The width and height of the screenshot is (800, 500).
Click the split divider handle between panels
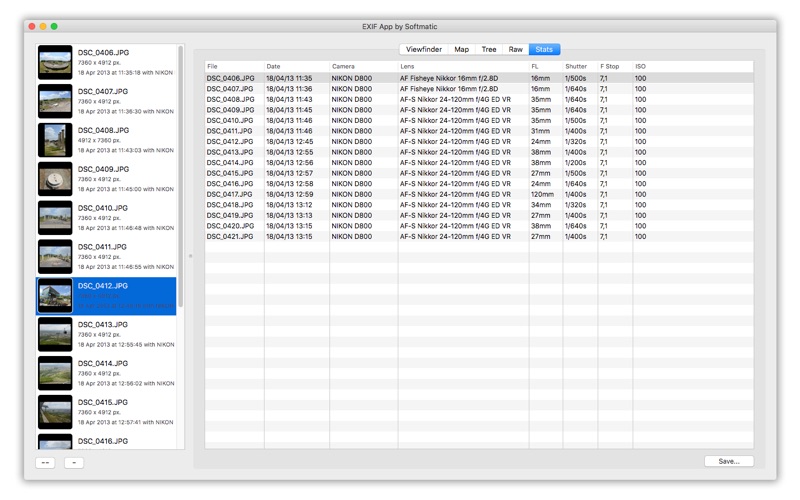[190, 256]
